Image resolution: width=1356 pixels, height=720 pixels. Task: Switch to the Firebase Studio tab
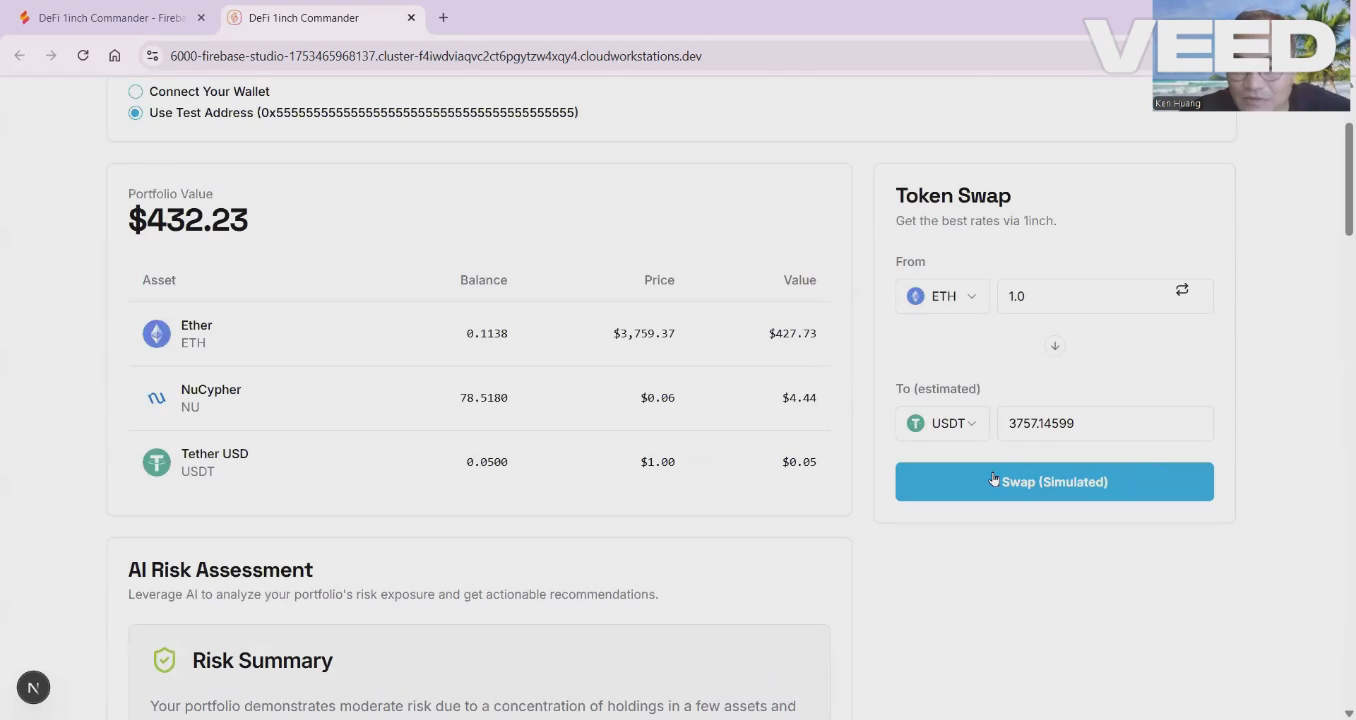pos(110,18)
